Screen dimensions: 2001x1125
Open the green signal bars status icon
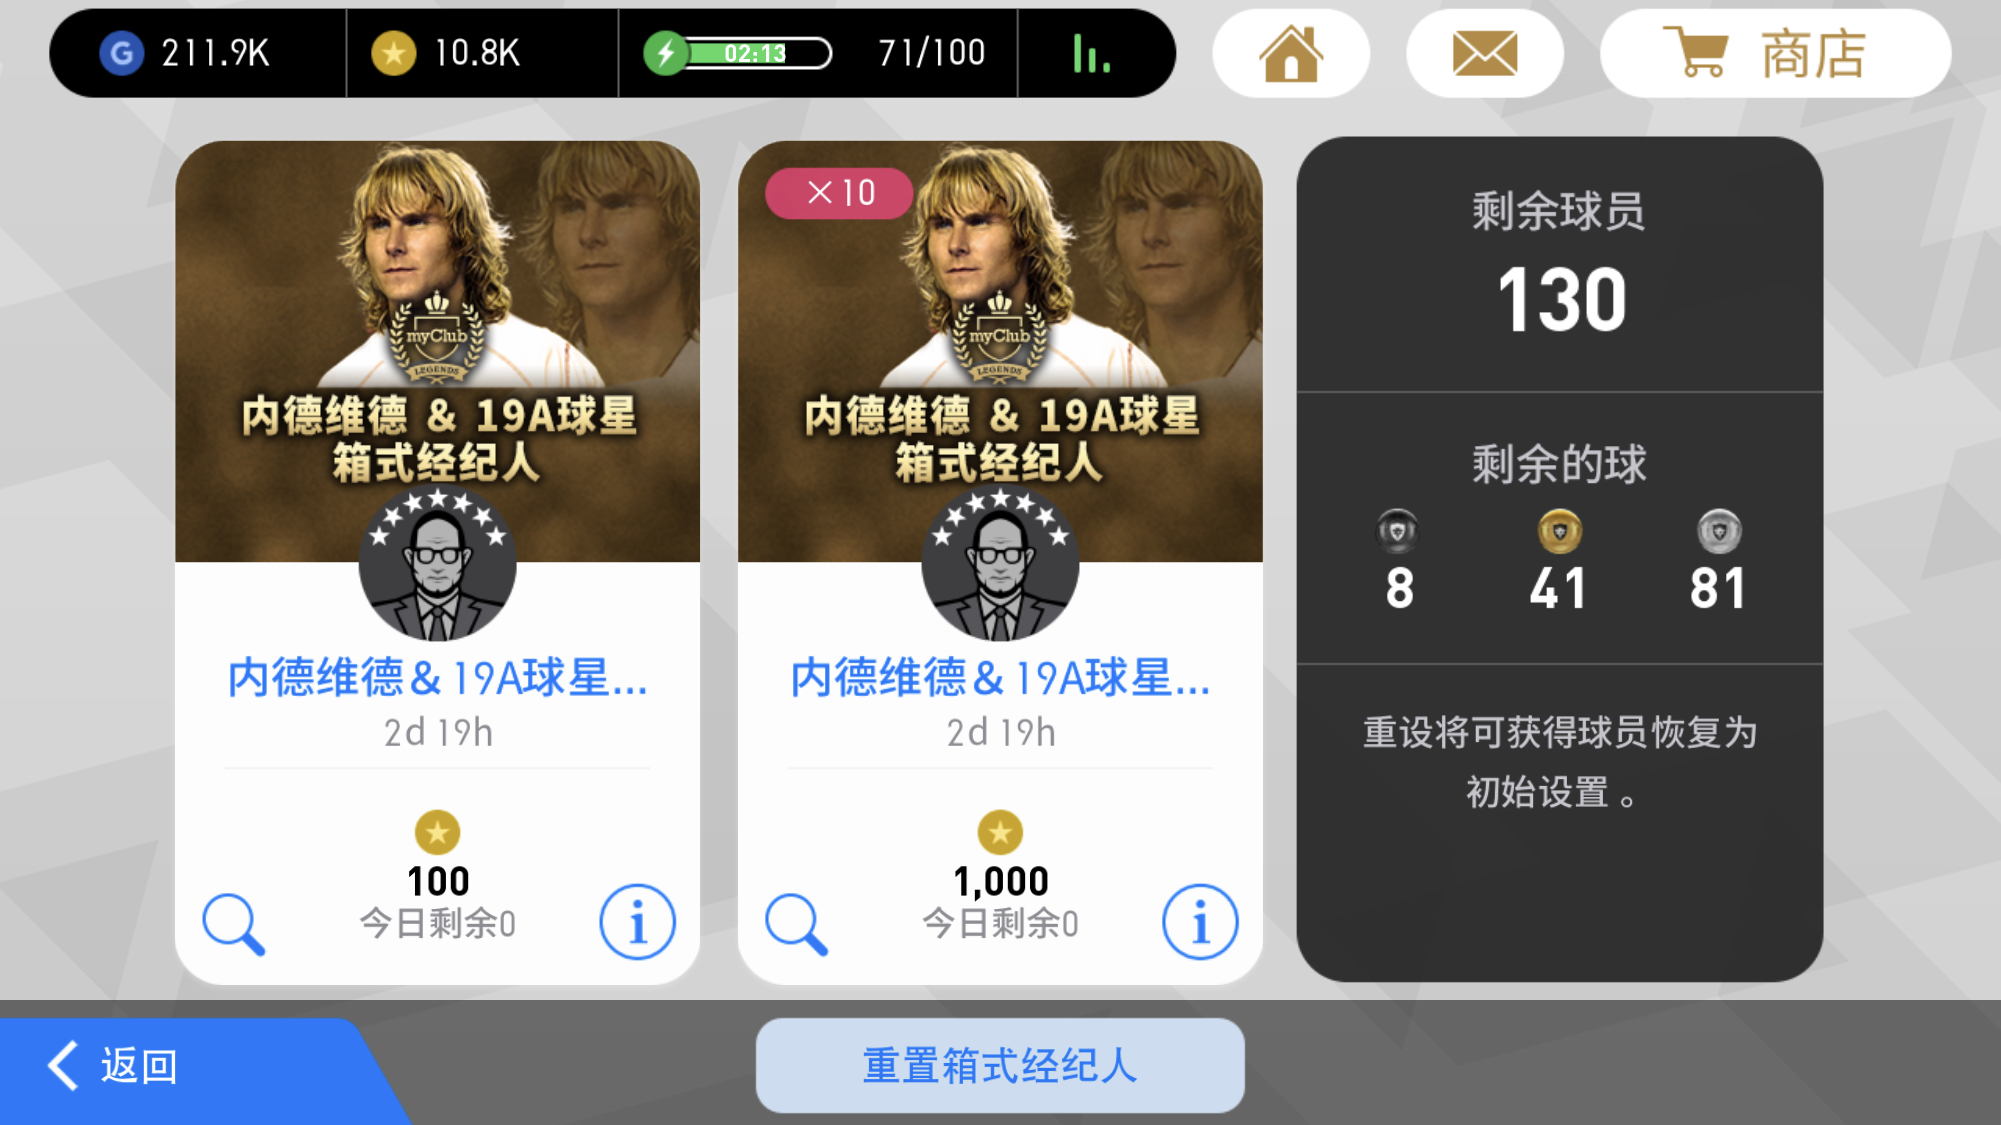tap(1091, 53)
